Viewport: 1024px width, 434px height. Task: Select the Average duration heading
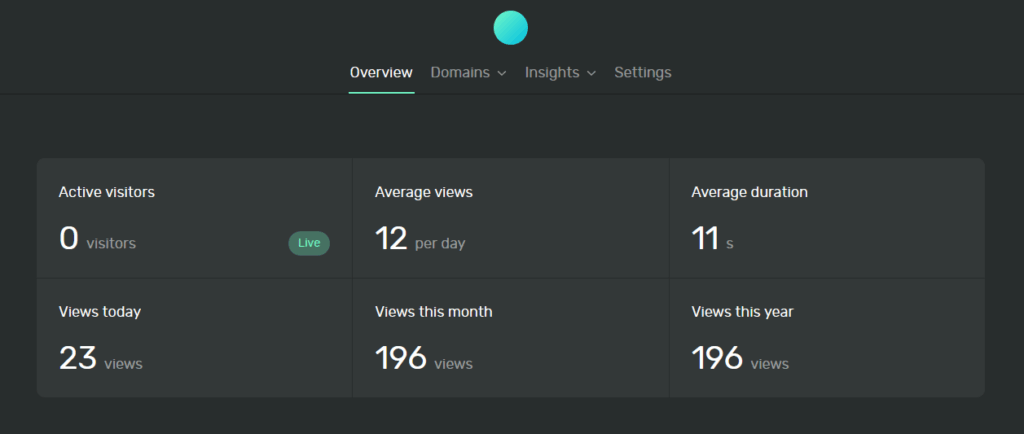[x=749, y=192]
